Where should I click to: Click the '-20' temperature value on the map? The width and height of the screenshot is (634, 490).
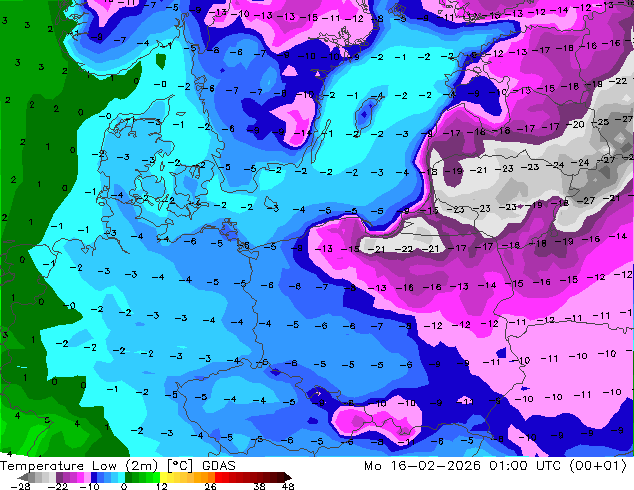(576, 124)
